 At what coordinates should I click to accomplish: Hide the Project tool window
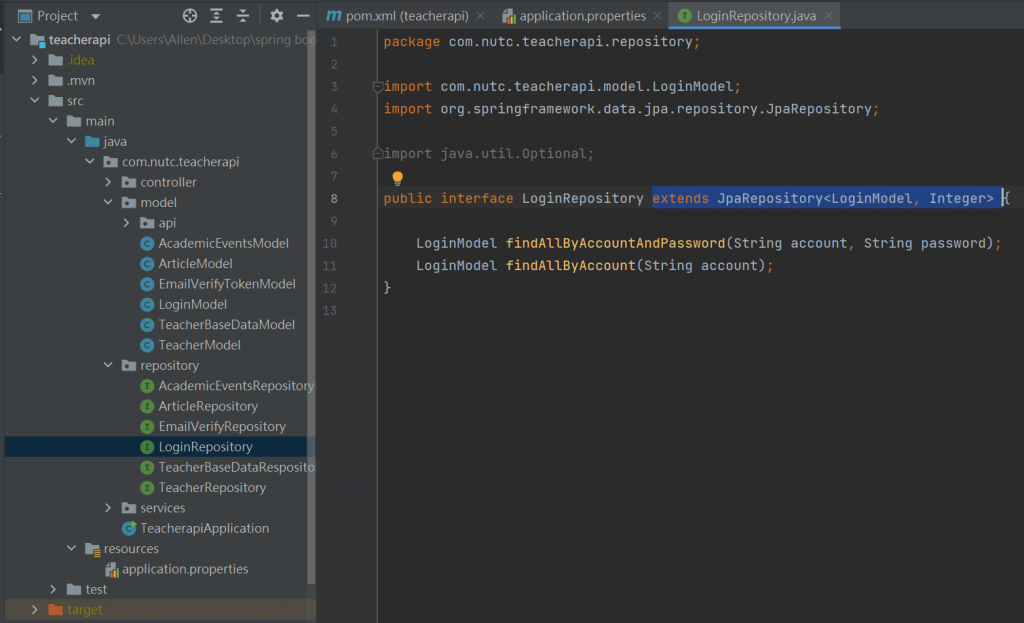(x=303, y=16)
